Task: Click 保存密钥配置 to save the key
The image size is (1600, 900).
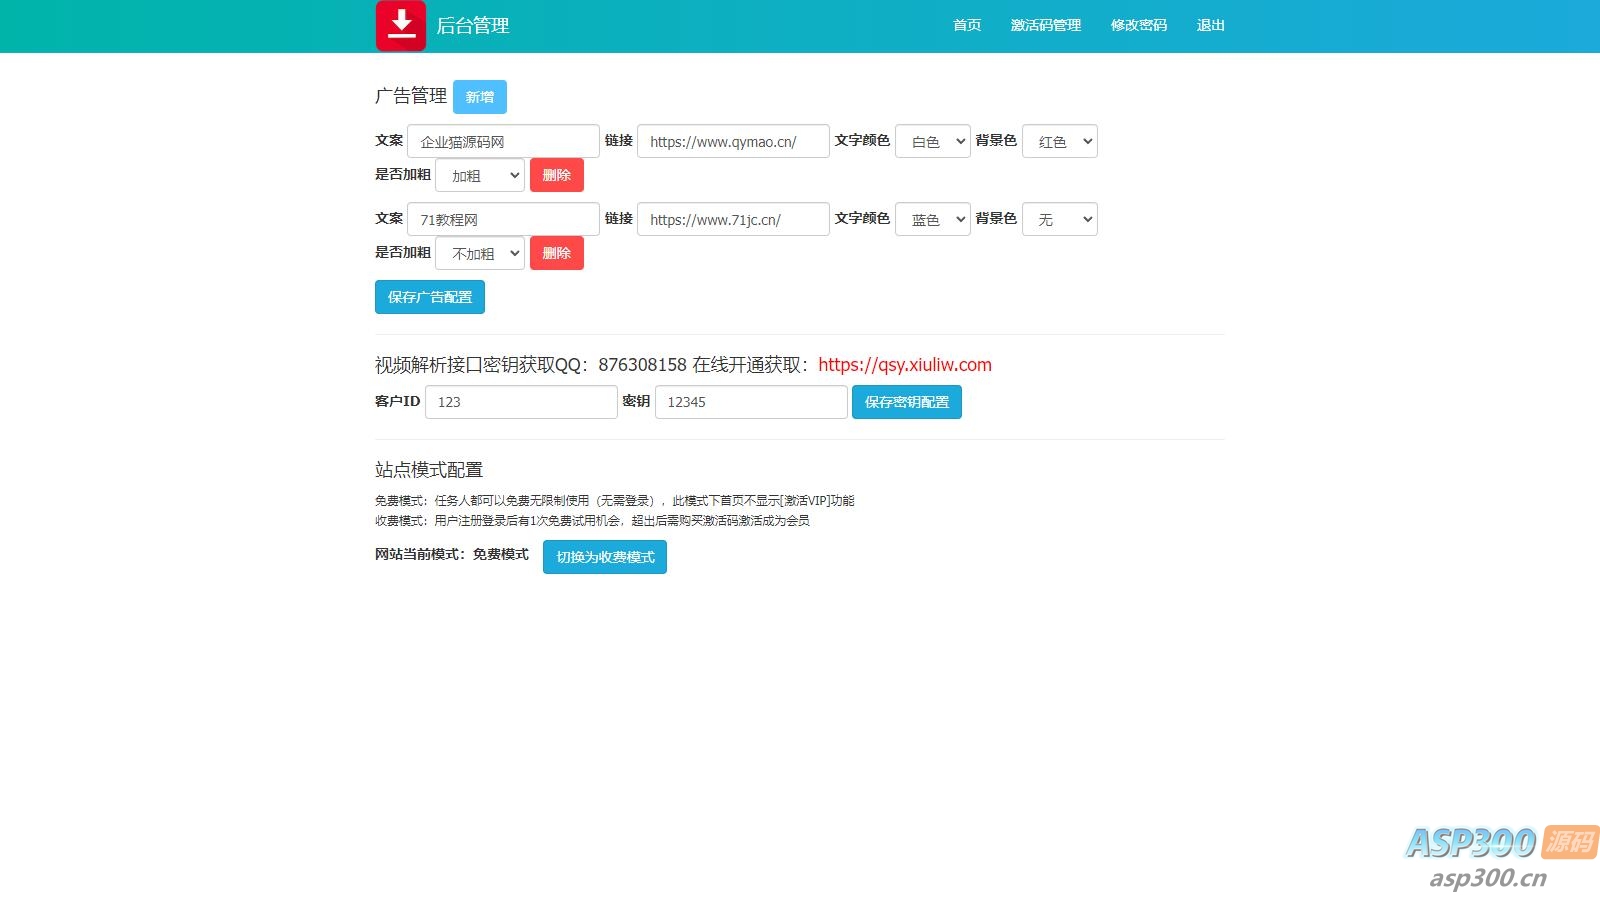Action: tap(906, 402)
